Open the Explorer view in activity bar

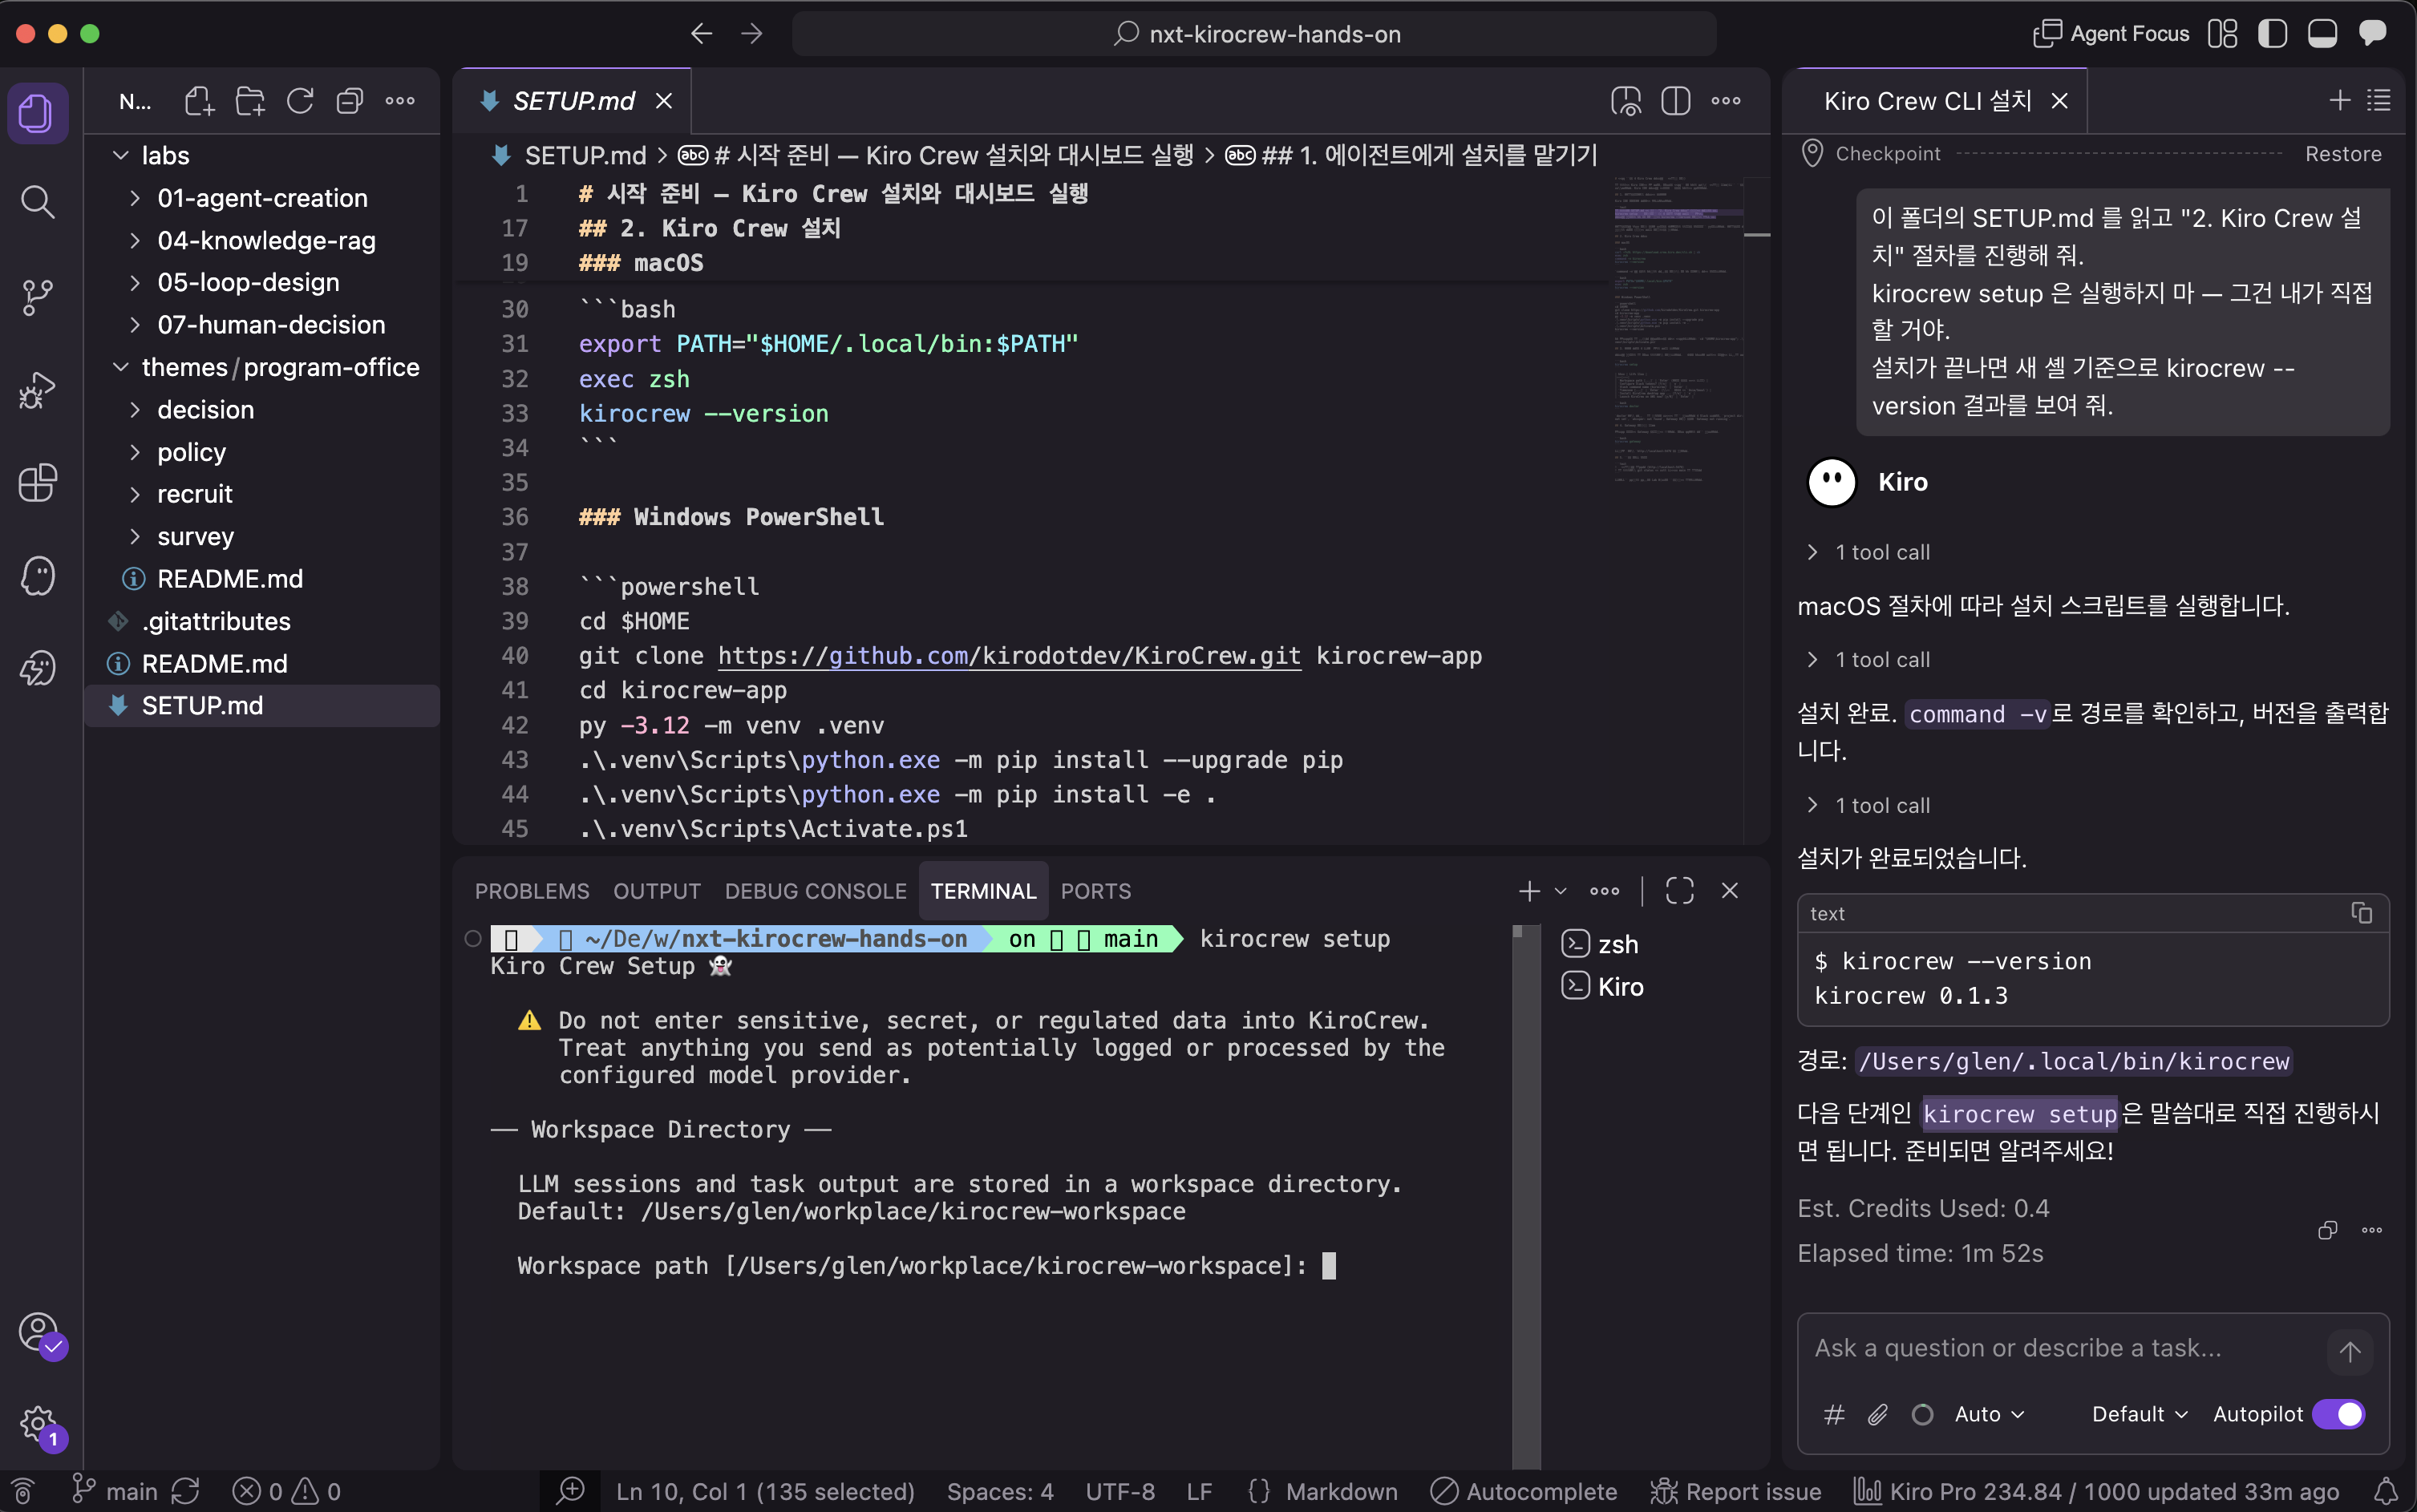[37, 112]
